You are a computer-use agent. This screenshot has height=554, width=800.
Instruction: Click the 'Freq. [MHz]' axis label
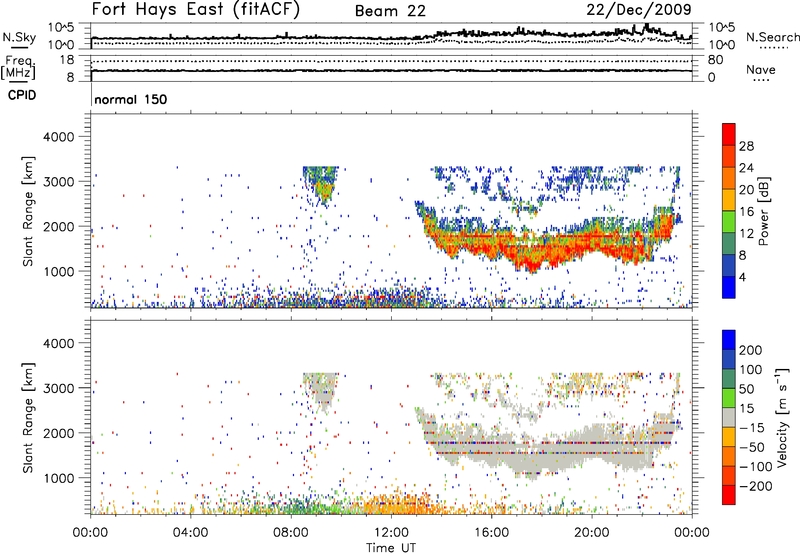coord(18,67)
